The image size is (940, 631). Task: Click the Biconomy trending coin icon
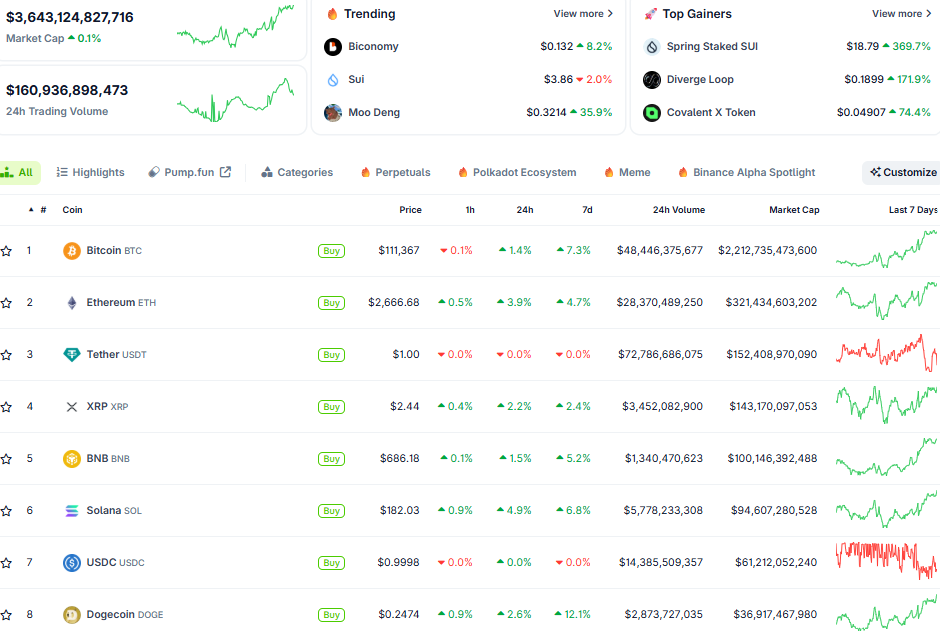point(333,47)
